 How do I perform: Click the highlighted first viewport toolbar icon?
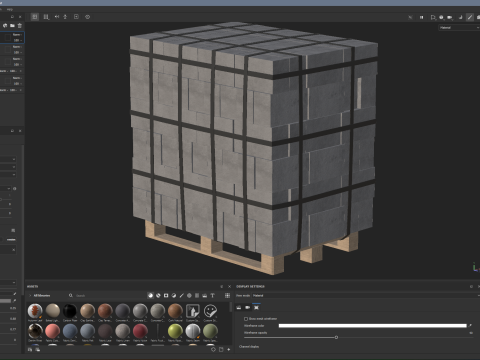[35, 17]
